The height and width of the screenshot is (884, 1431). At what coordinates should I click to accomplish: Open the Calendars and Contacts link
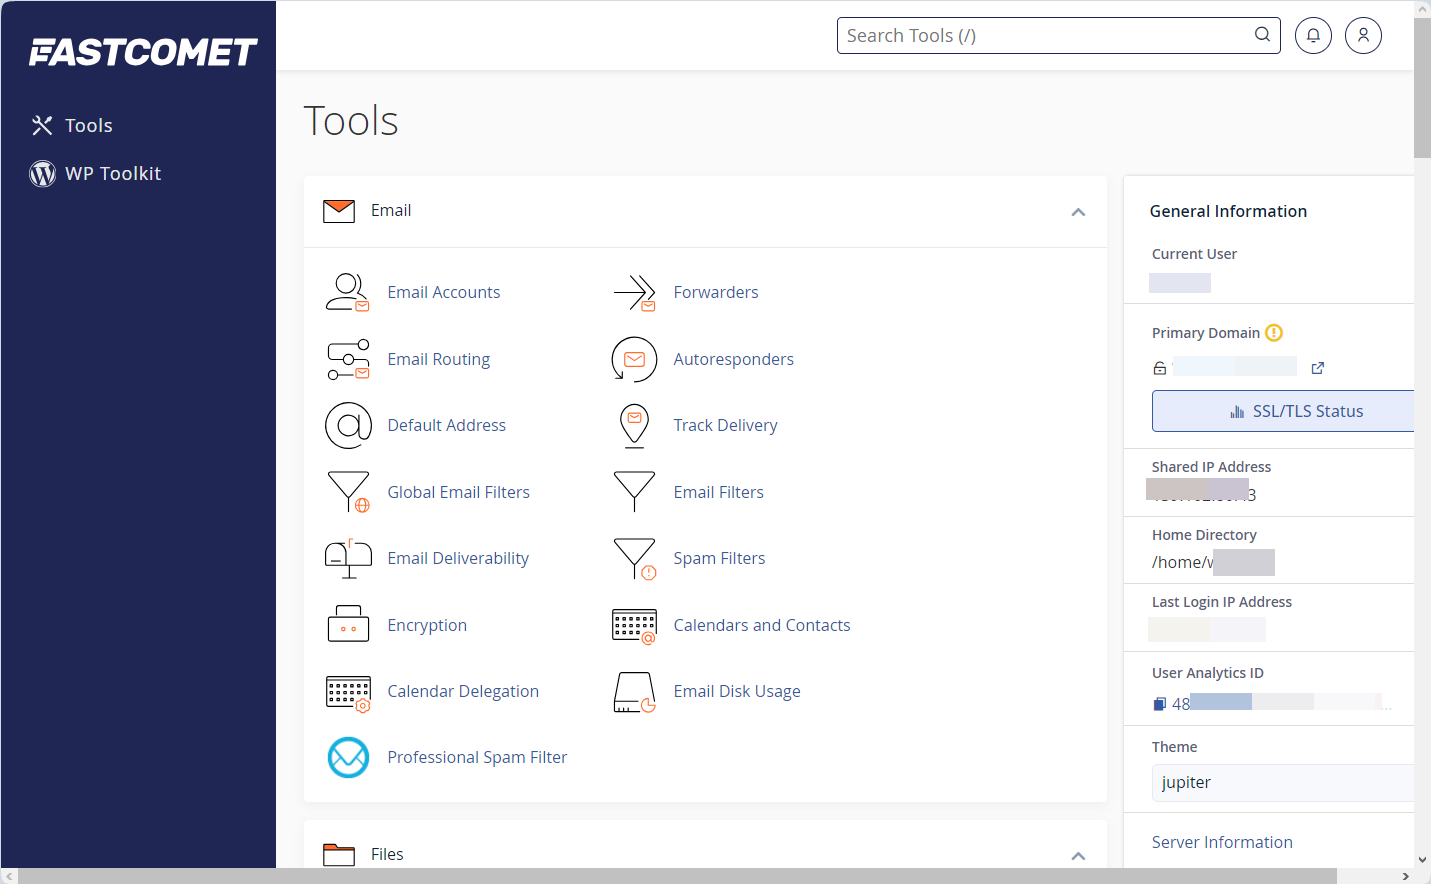click(x=762, y=625)
